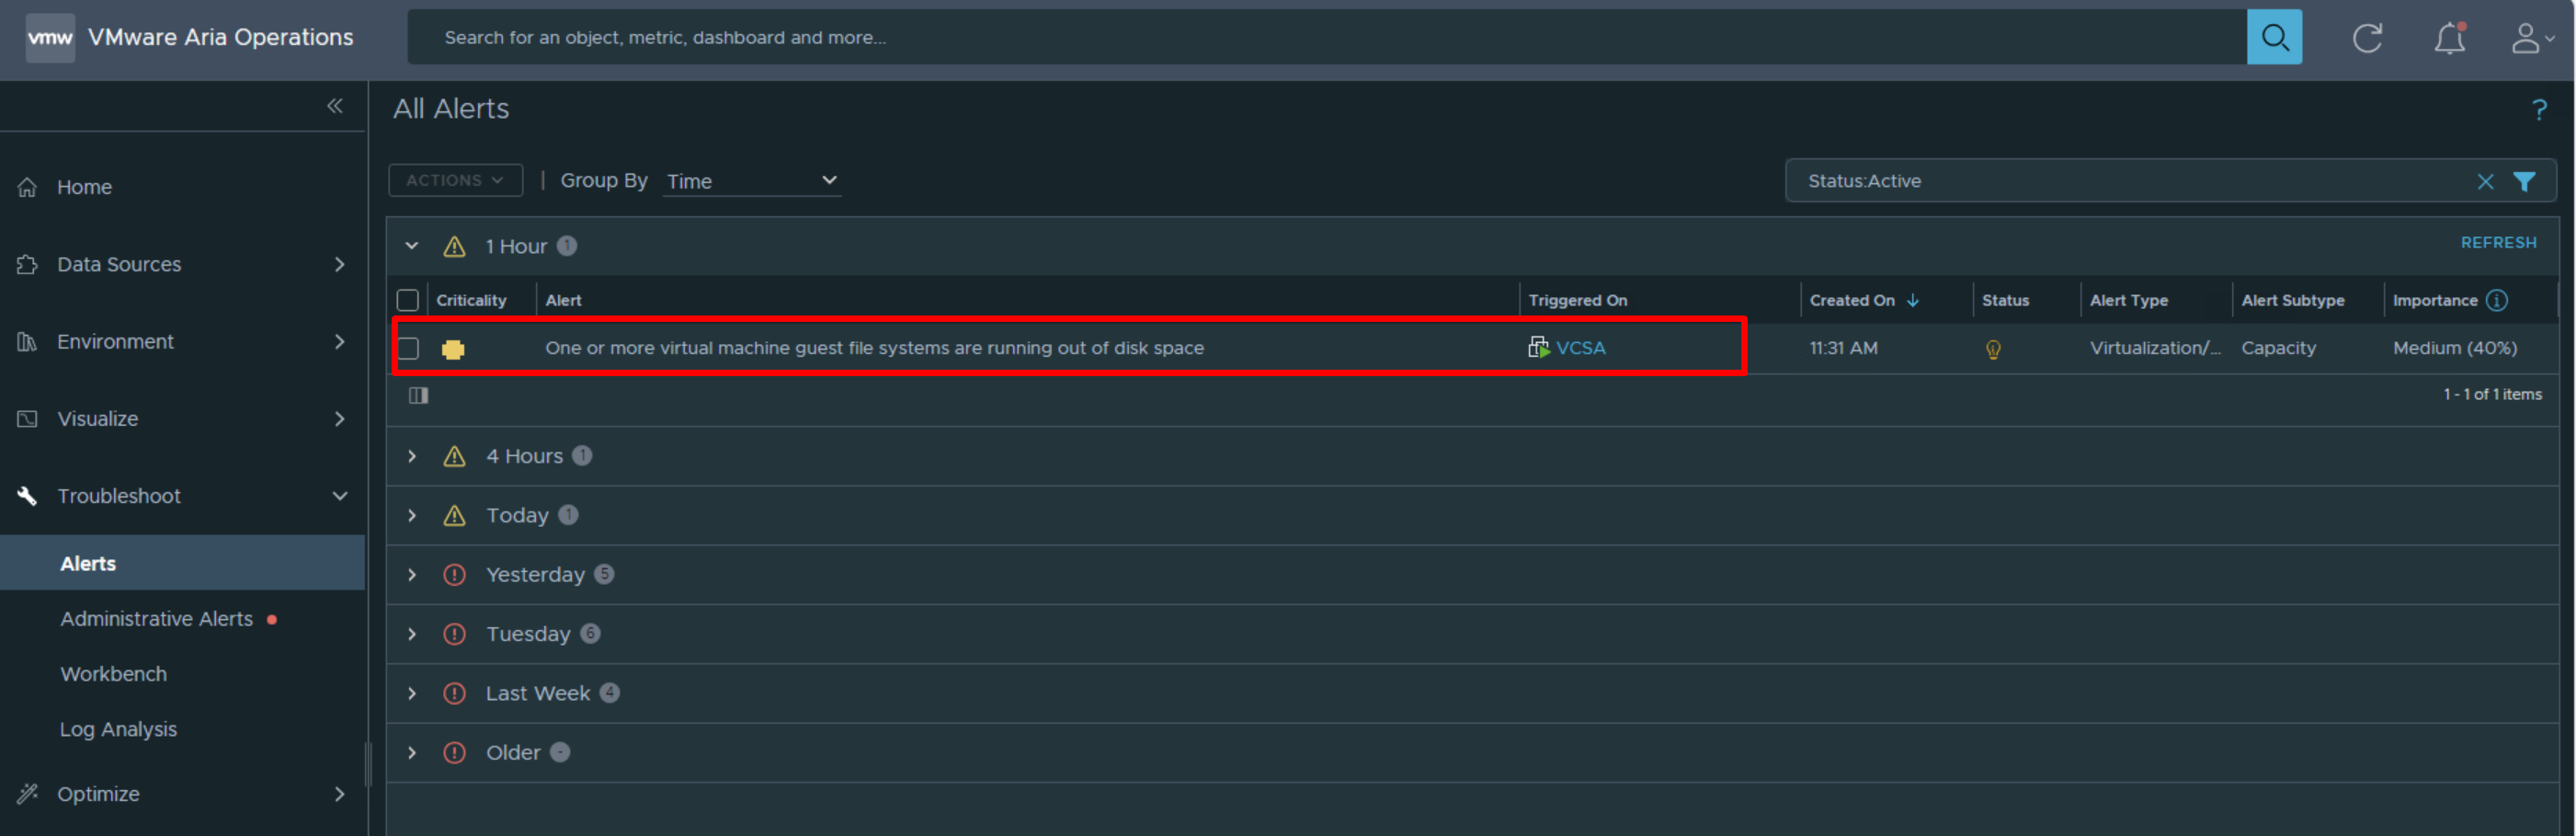Click the Troubleshoot wrench icon
The width and height of the screenshot is (2576, 836).
click(x=27, y=496)
